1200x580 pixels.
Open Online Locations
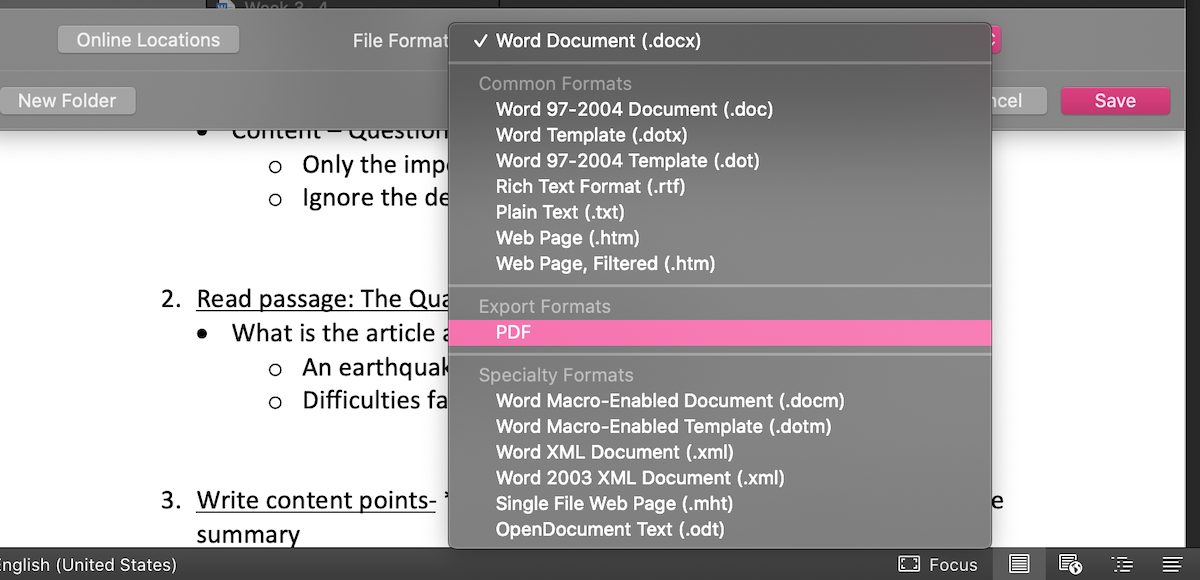148,40
